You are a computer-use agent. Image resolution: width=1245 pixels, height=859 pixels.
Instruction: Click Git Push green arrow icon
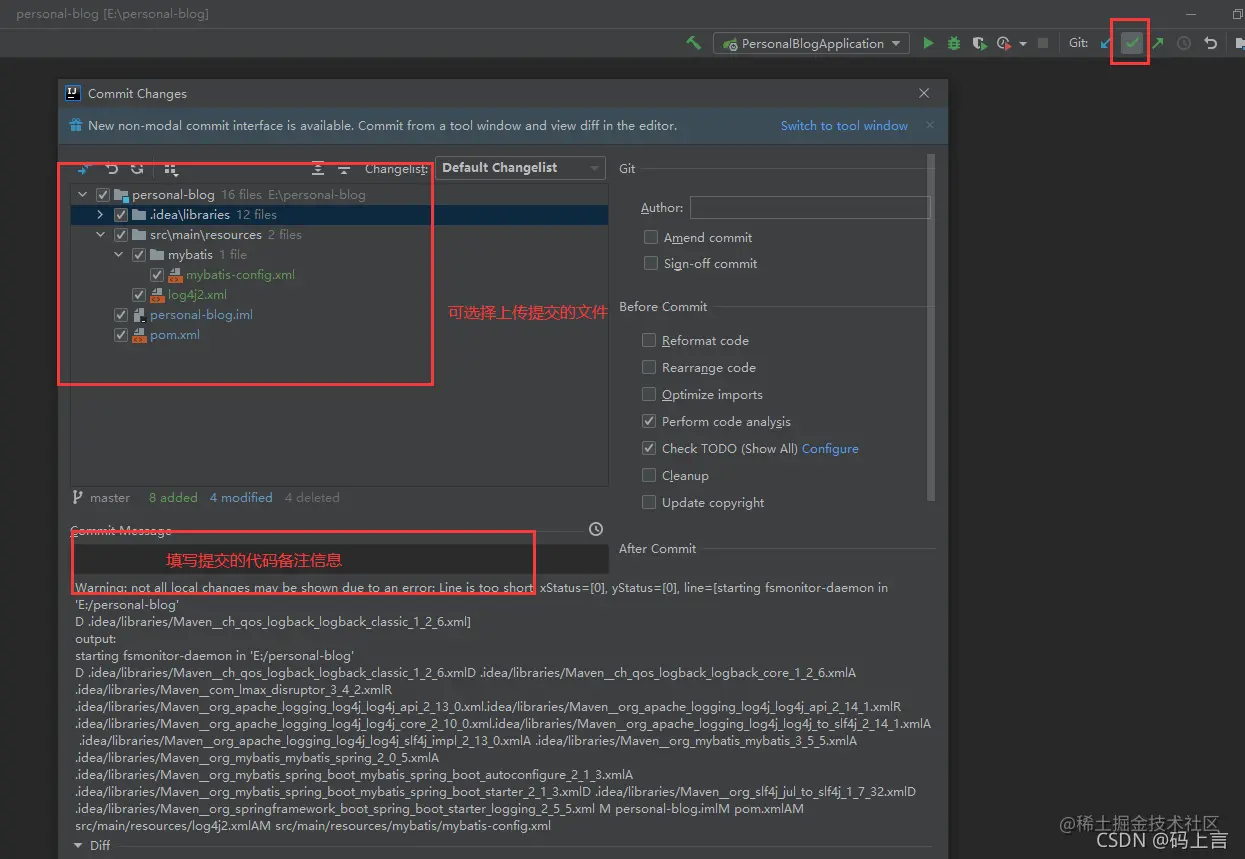pyautogui.click(x=1158, y=43)
